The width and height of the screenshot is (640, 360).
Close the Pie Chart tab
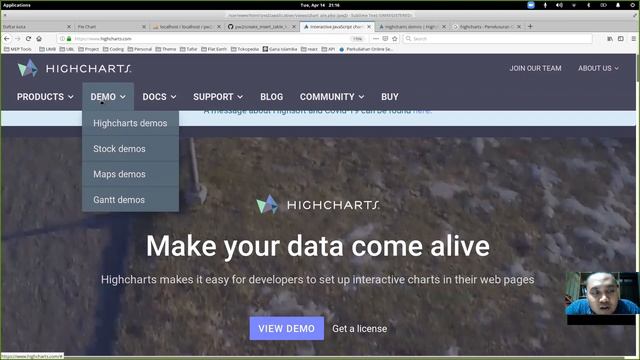tap(144, 27)
